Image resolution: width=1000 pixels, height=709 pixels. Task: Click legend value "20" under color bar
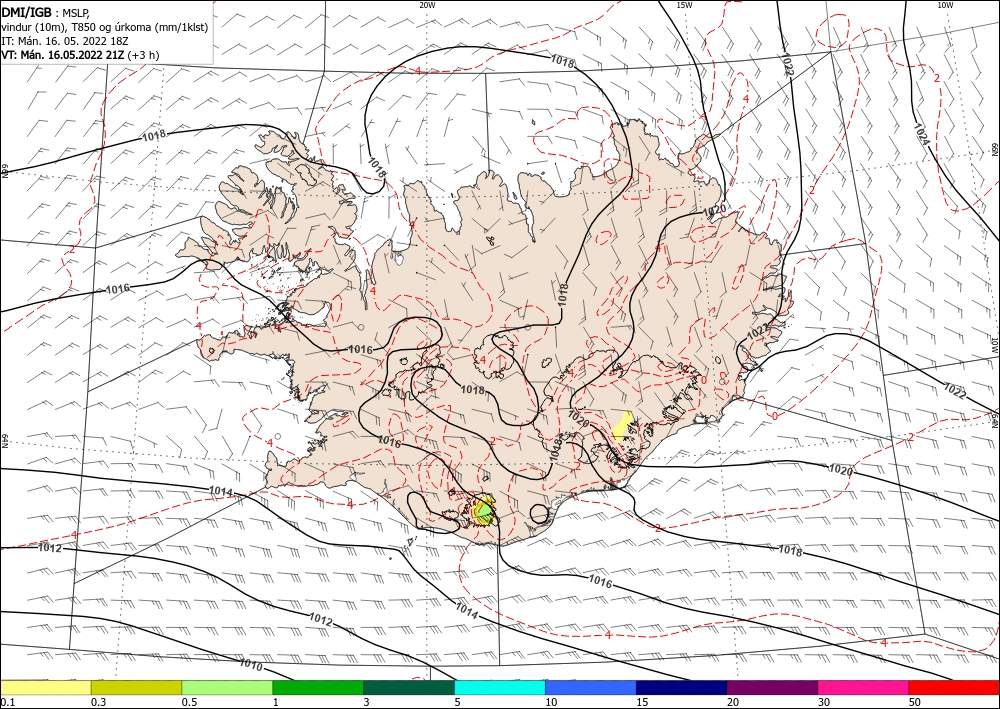tap(733, 702)
